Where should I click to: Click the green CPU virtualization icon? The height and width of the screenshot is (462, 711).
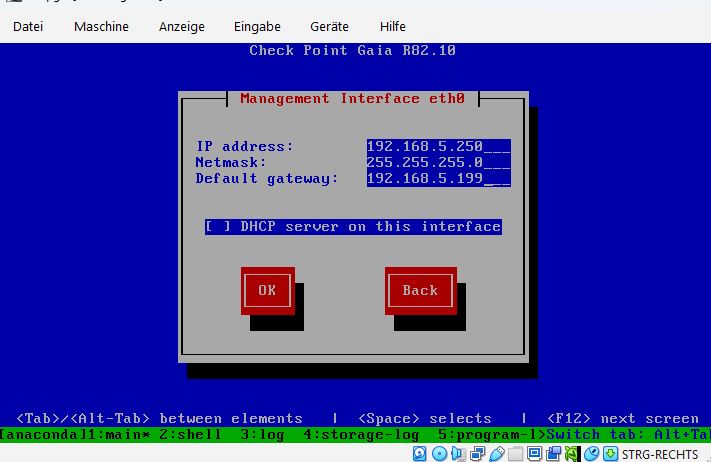[572, 453]
